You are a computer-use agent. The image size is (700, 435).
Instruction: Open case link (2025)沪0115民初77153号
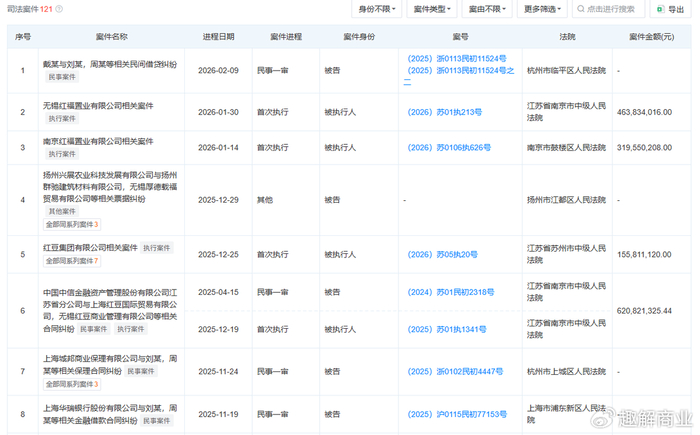457,414
